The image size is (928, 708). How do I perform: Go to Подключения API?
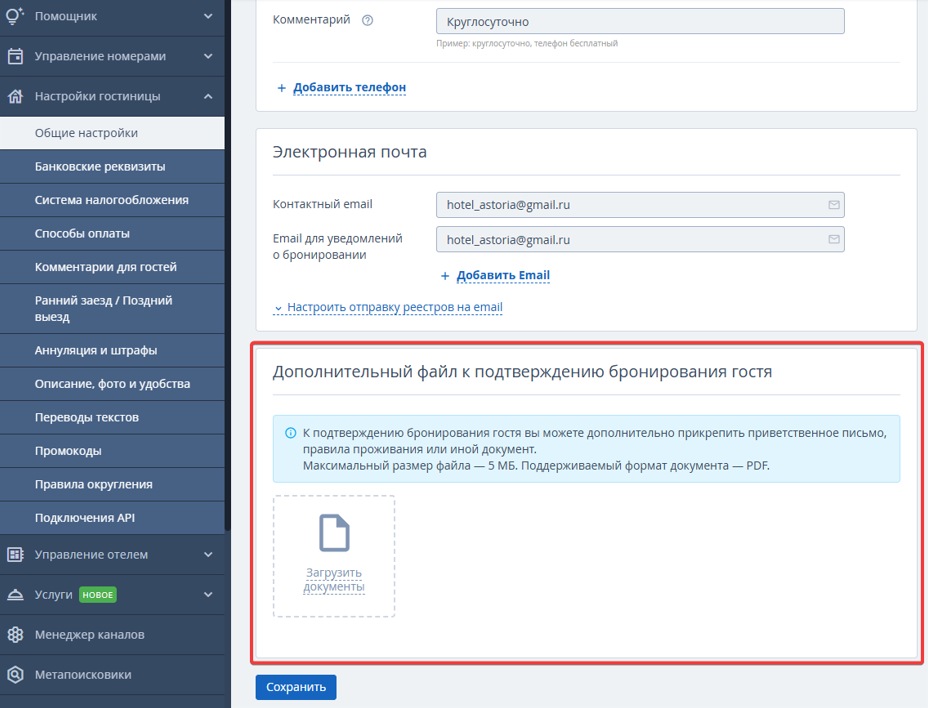point(112,518)
